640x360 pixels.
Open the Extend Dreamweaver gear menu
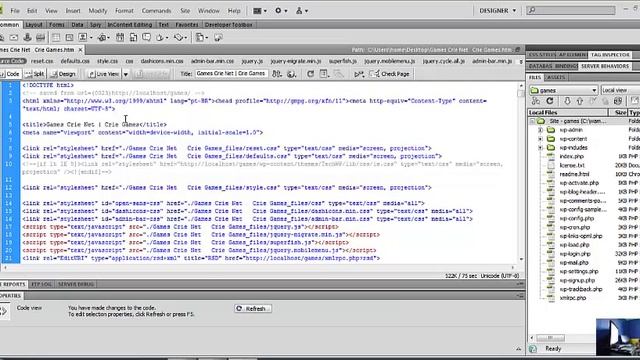(x=280, y=11)
